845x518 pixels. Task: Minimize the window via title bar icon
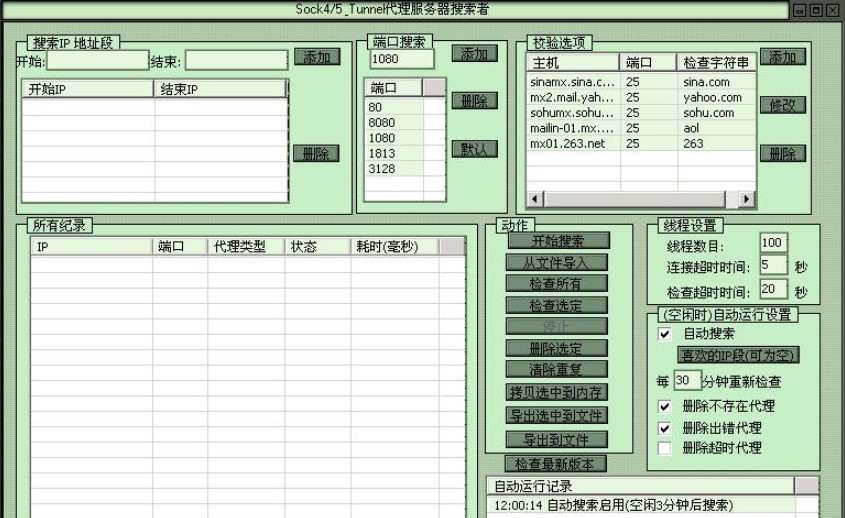799,10
